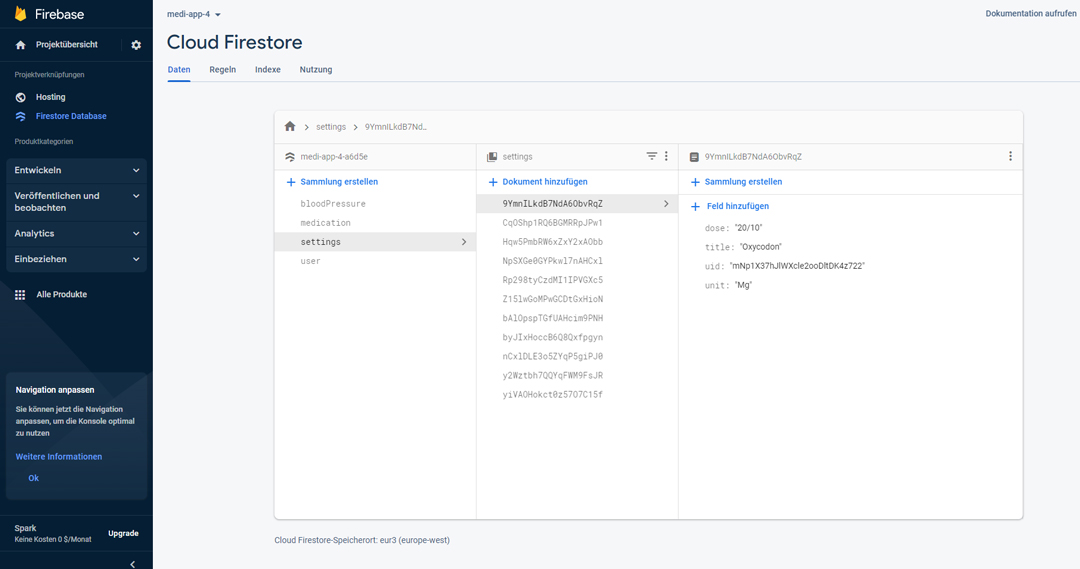Click Dokumentation aufrufen link
Image resolution: width=1080 pixels, height=569 pixels.
pyautogui.click(x=1030, y=14)
